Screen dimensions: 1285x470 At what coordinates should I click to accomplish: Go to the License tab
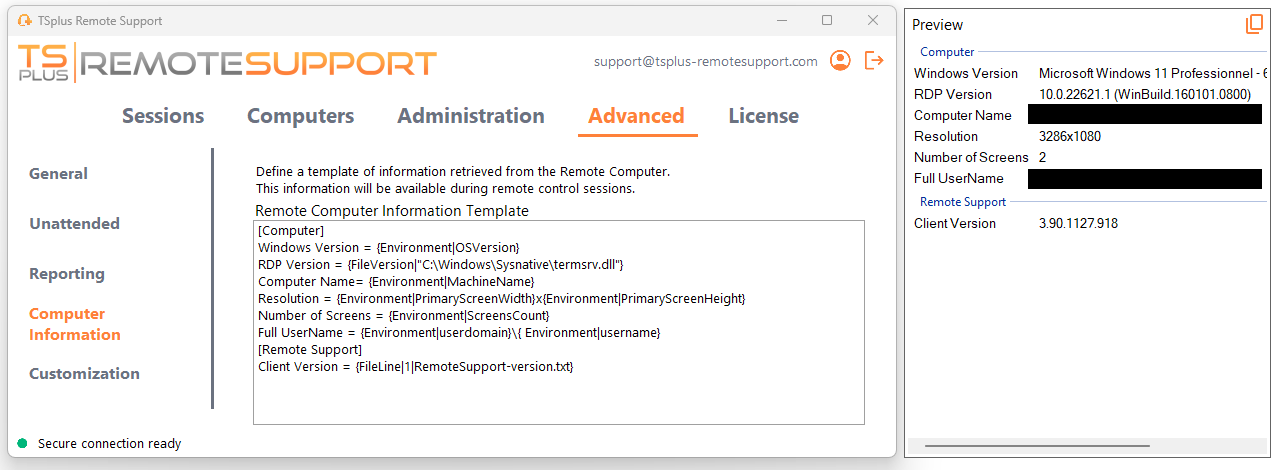(763, 116)
